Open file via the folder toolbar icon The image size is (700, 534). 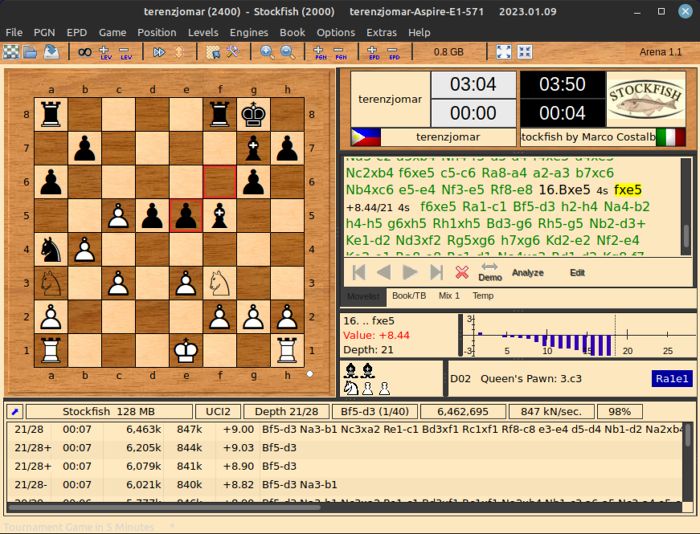point(30,52)
